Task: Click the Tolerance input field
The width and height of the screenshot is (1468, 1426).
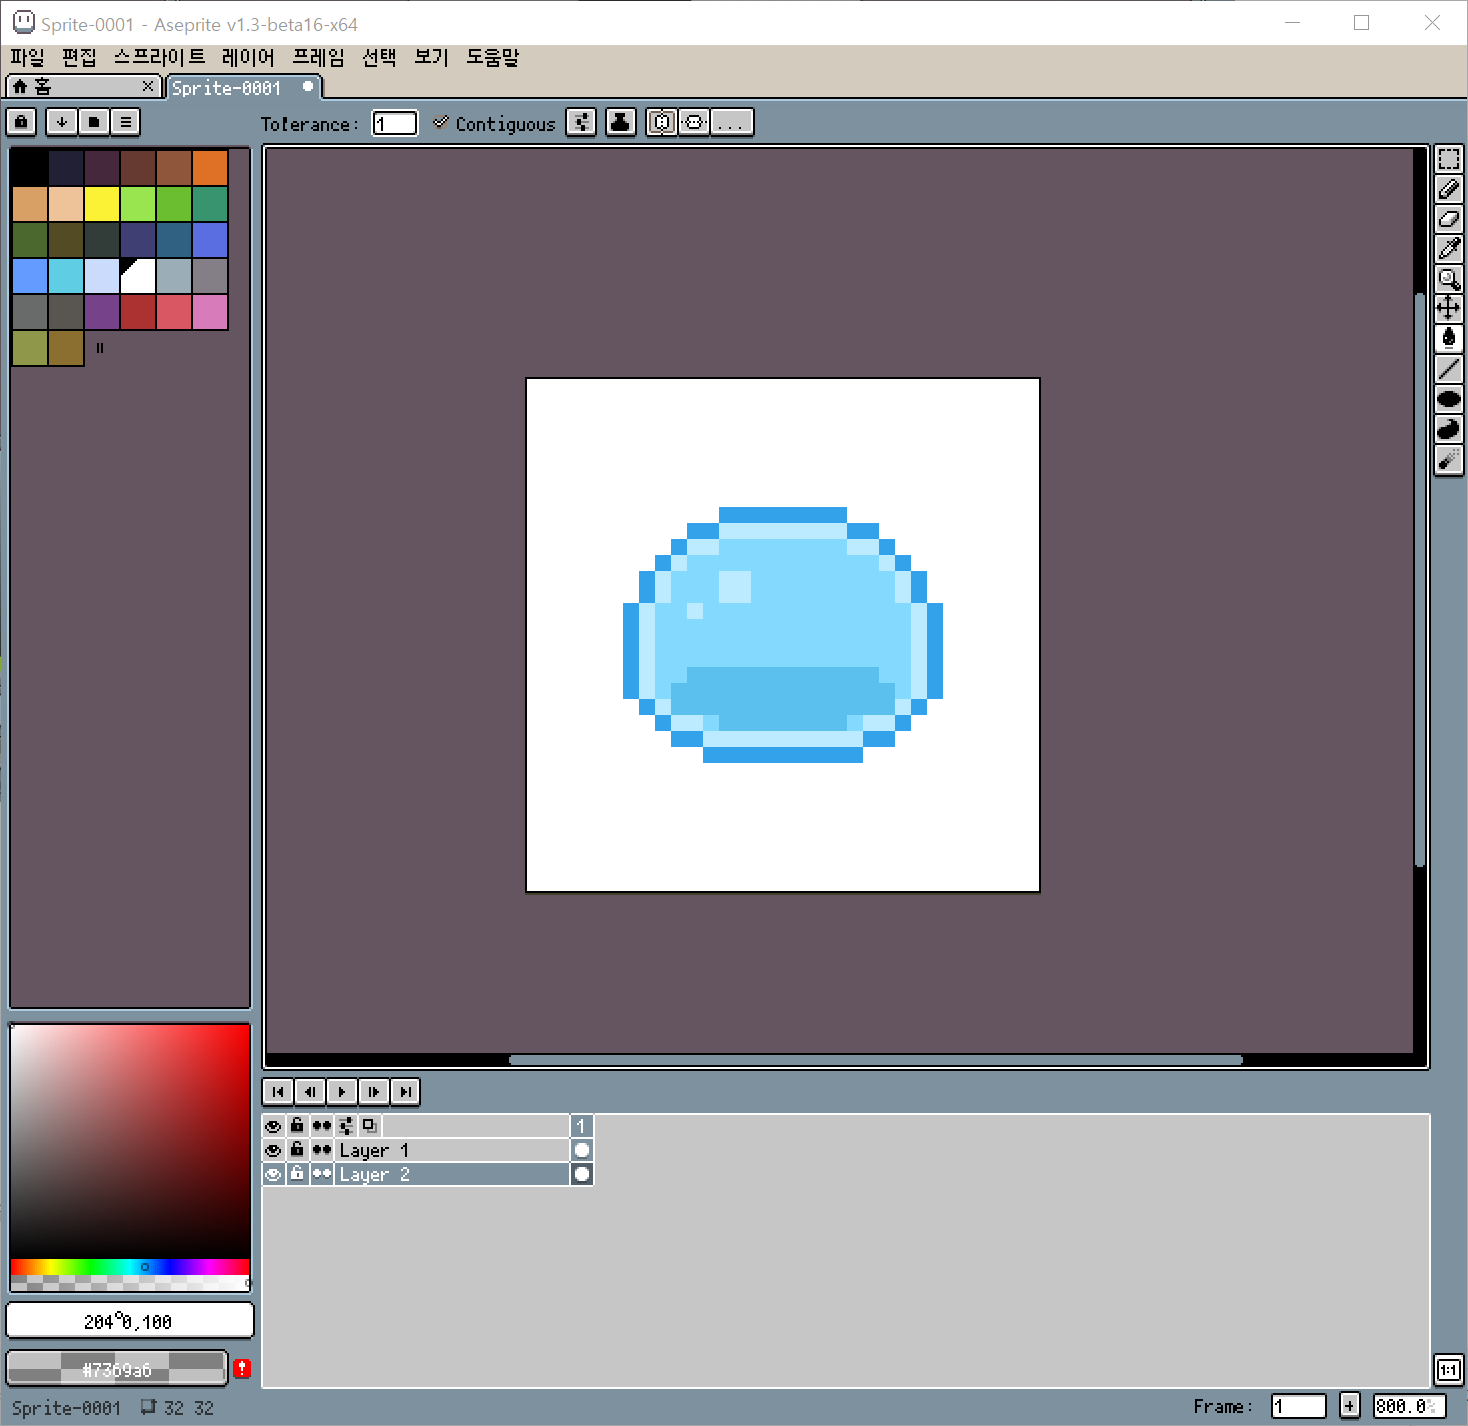Action: pos(395,123)
